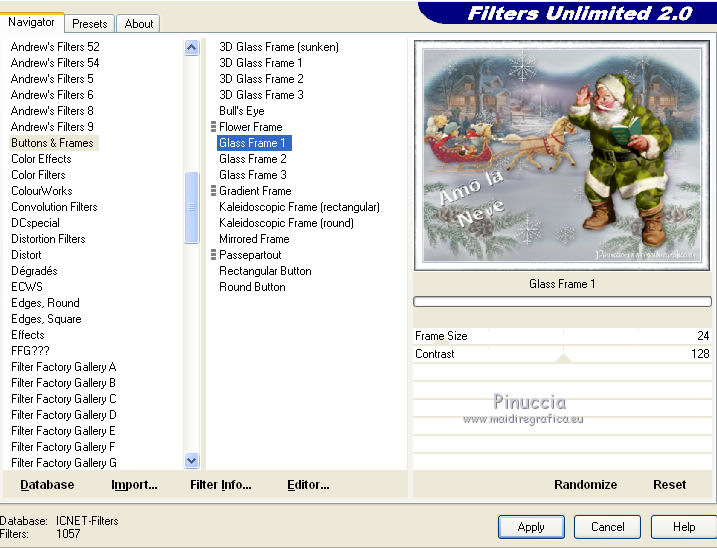
Task: Choose Gradient Frame filter
Action: 255,191
